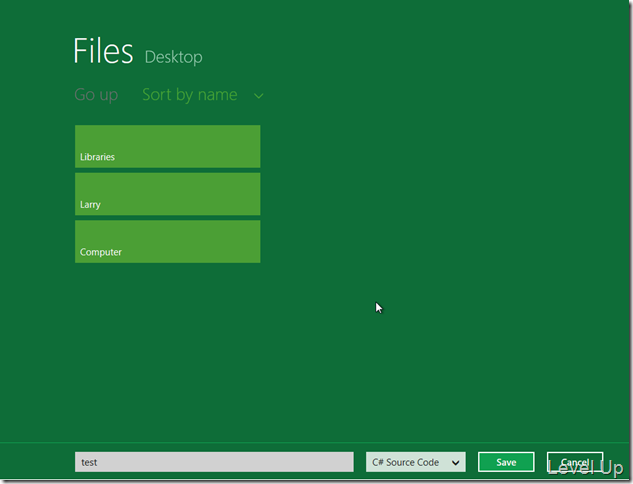633x484 pixels.
Task: Click the Save button
Action: tap(506, 462)
